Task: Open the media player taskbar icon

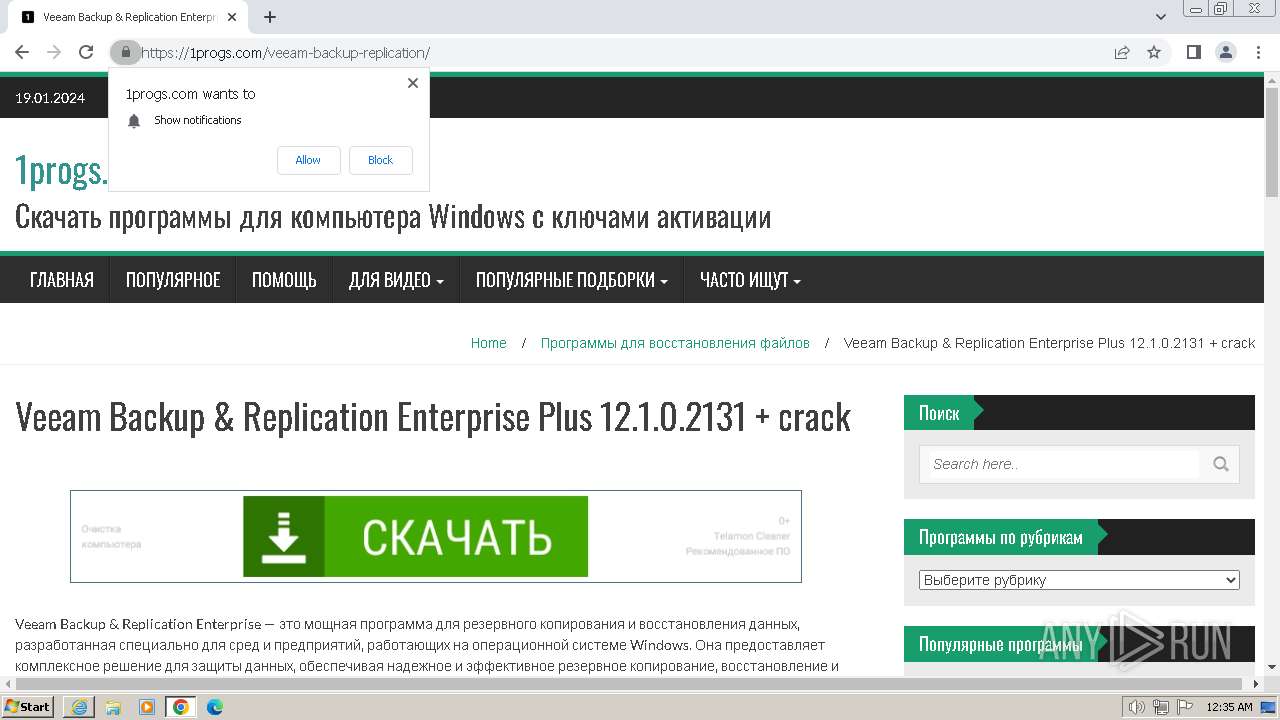Action: click(147, 707)
